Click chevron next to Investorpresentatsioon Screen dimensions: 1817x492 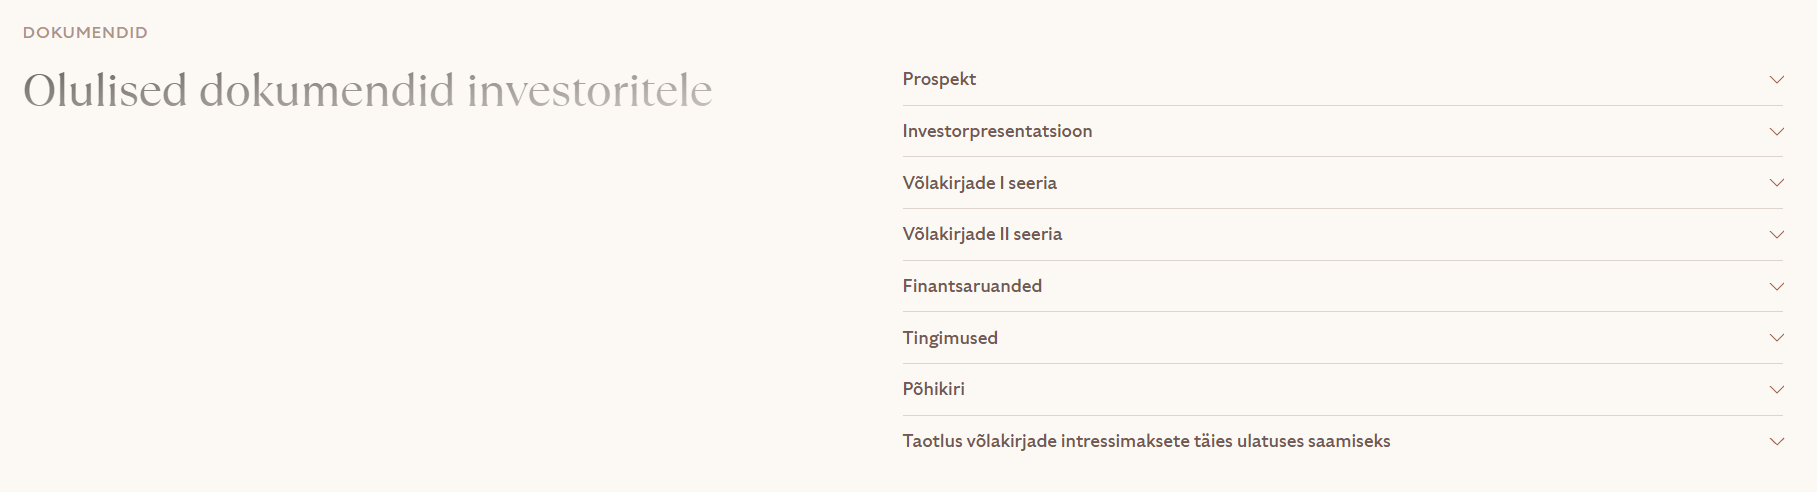point(1776,132)
